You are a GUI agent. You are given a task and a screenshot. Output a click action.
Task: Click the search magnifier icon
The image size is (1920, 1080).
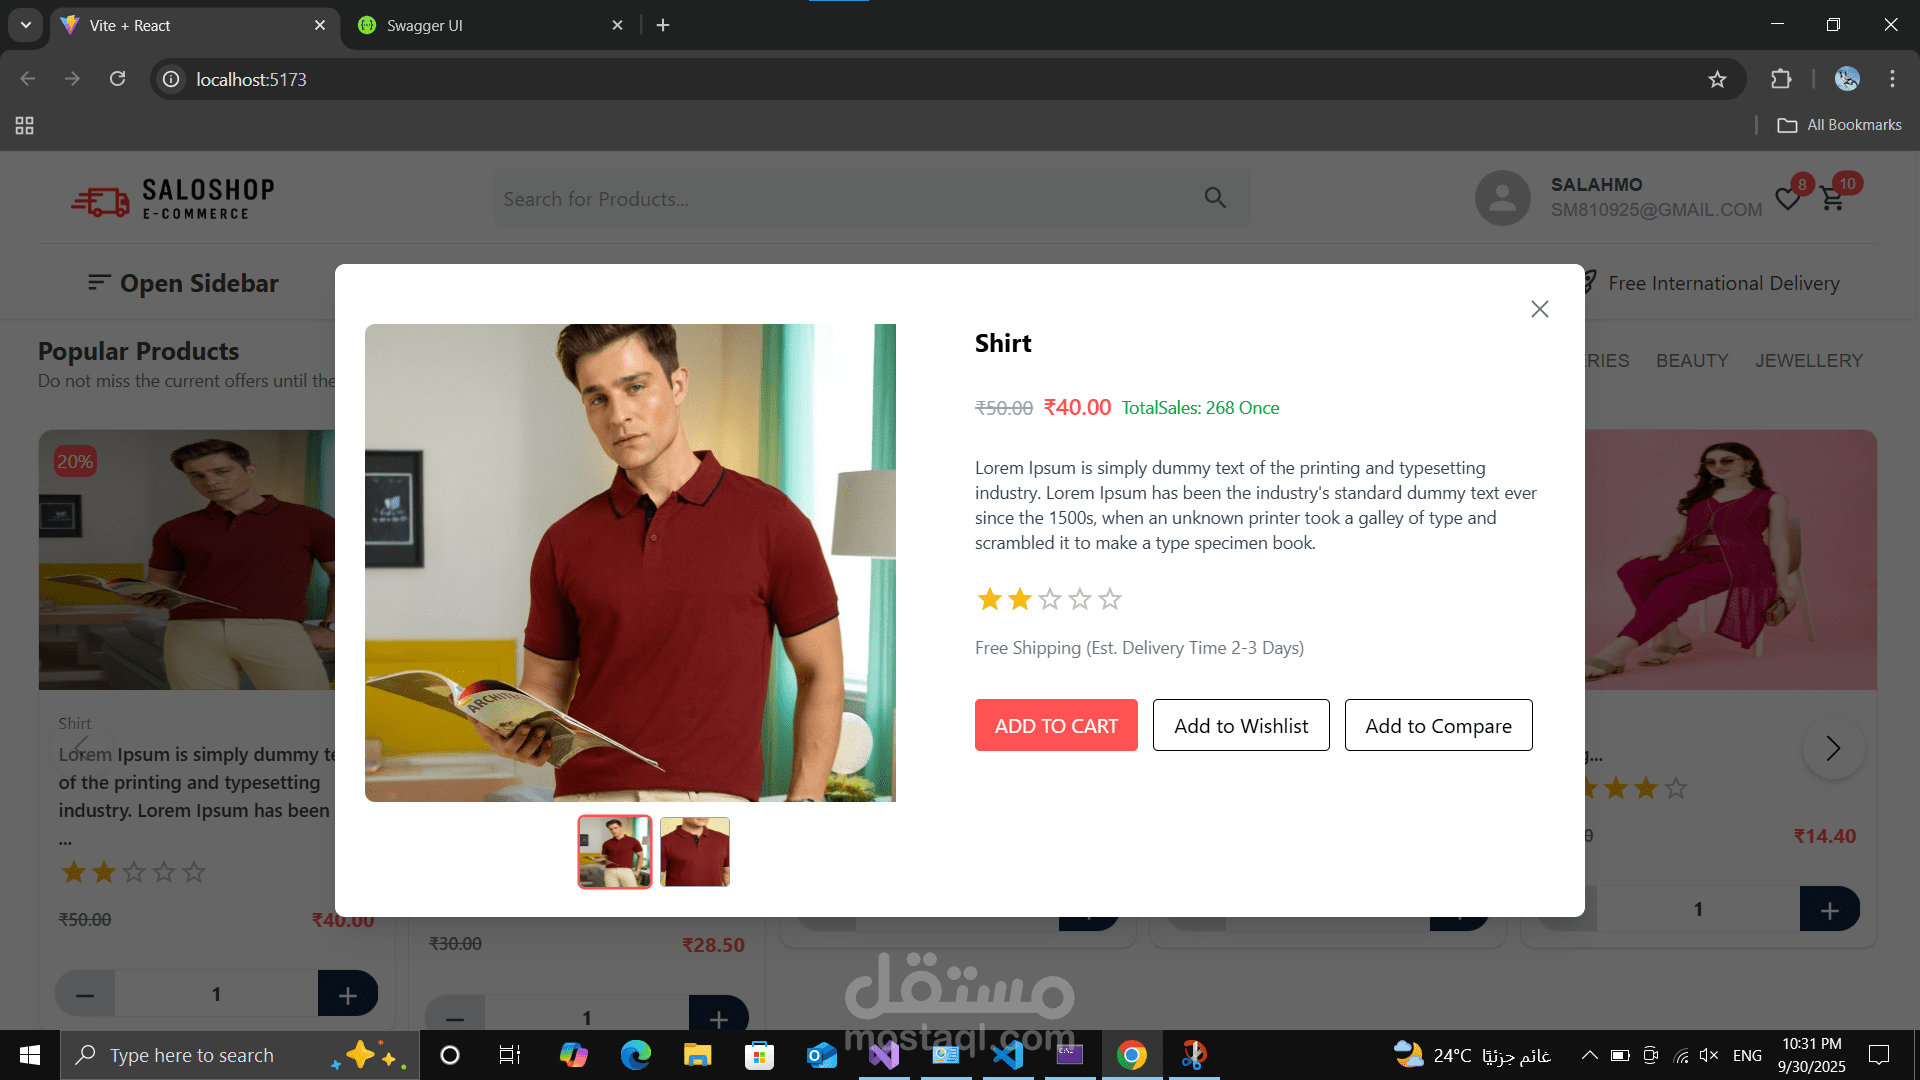pyautogui.click(x=1215, y=198)
